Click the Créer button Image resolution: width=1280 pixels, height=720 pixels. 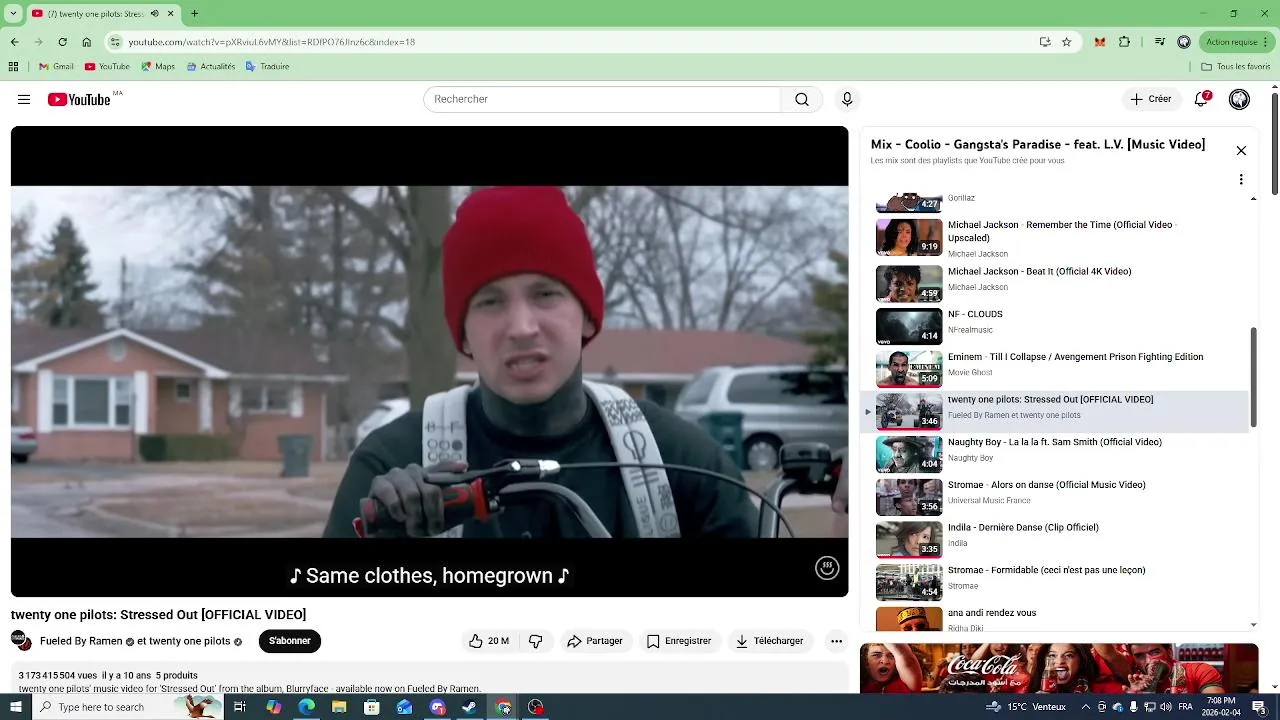point(1150,99)
